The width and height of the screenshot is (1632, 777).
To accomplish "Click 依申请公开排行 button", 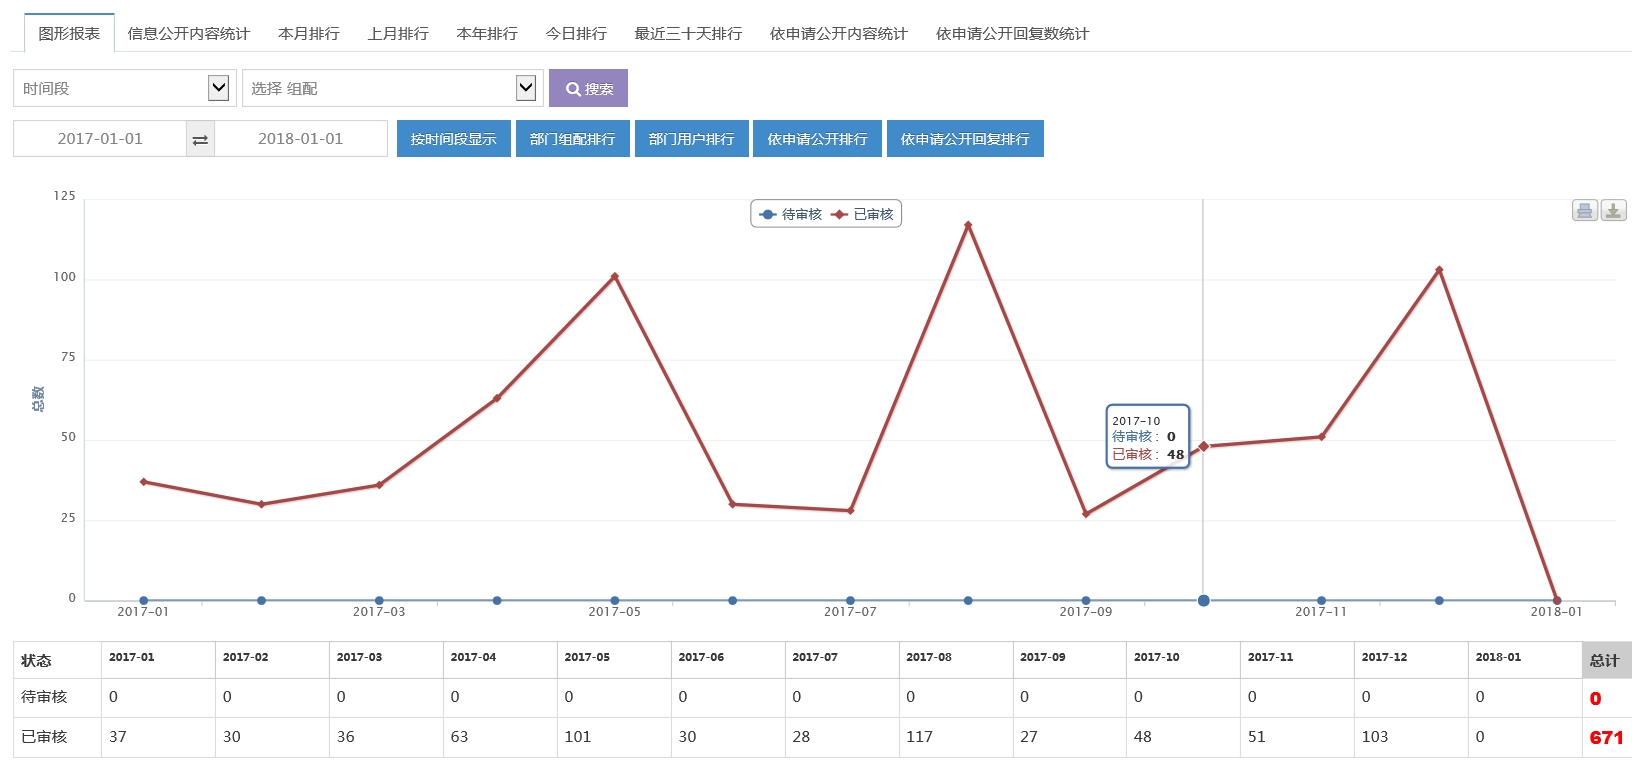I will point(818,139).
